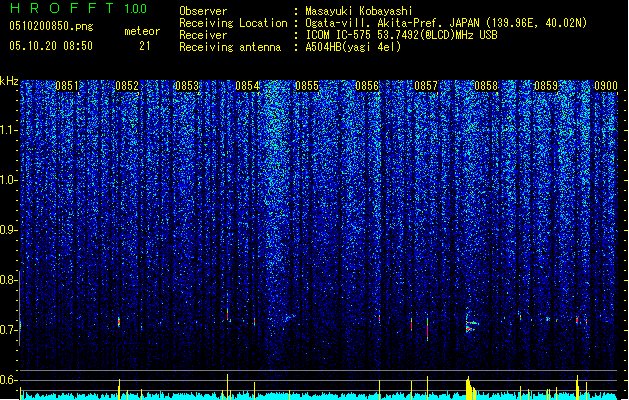The height and width of the screenshot is (400, 629).
Task: Click the 1.1 kHz axis tick label
Action: (8, 130)
